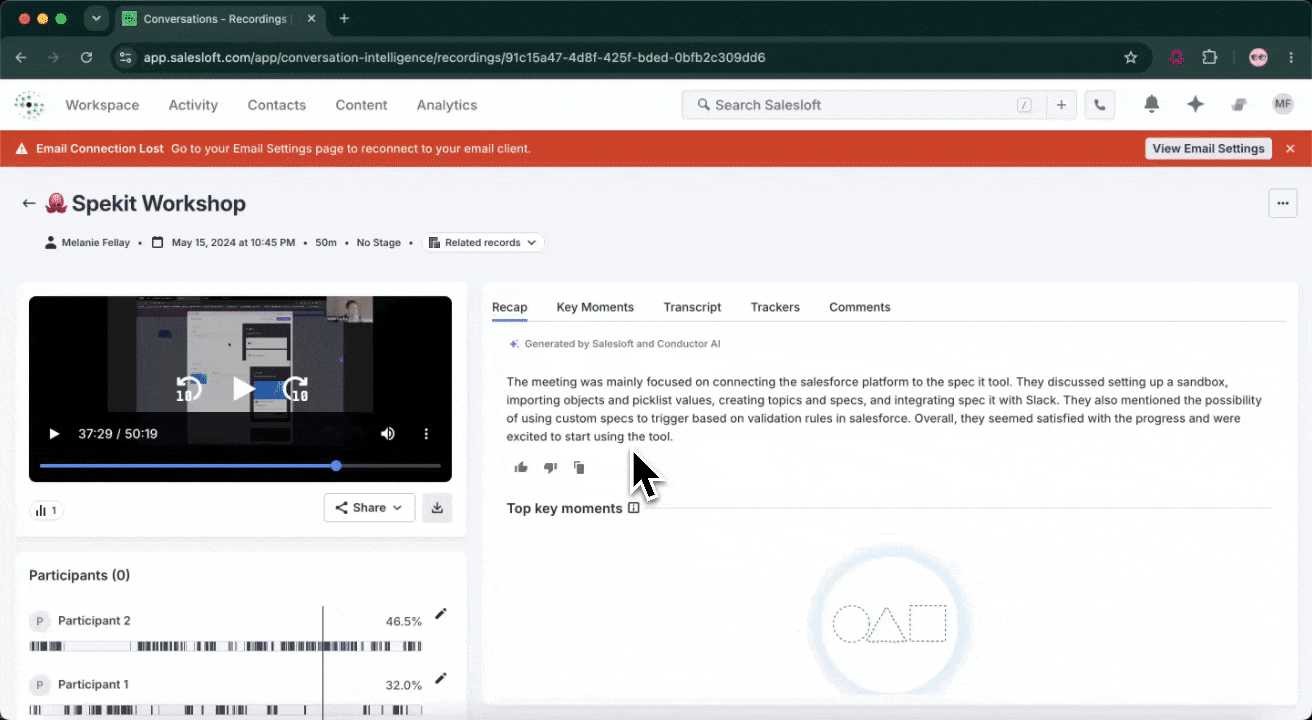Copy the recap text

579,467
